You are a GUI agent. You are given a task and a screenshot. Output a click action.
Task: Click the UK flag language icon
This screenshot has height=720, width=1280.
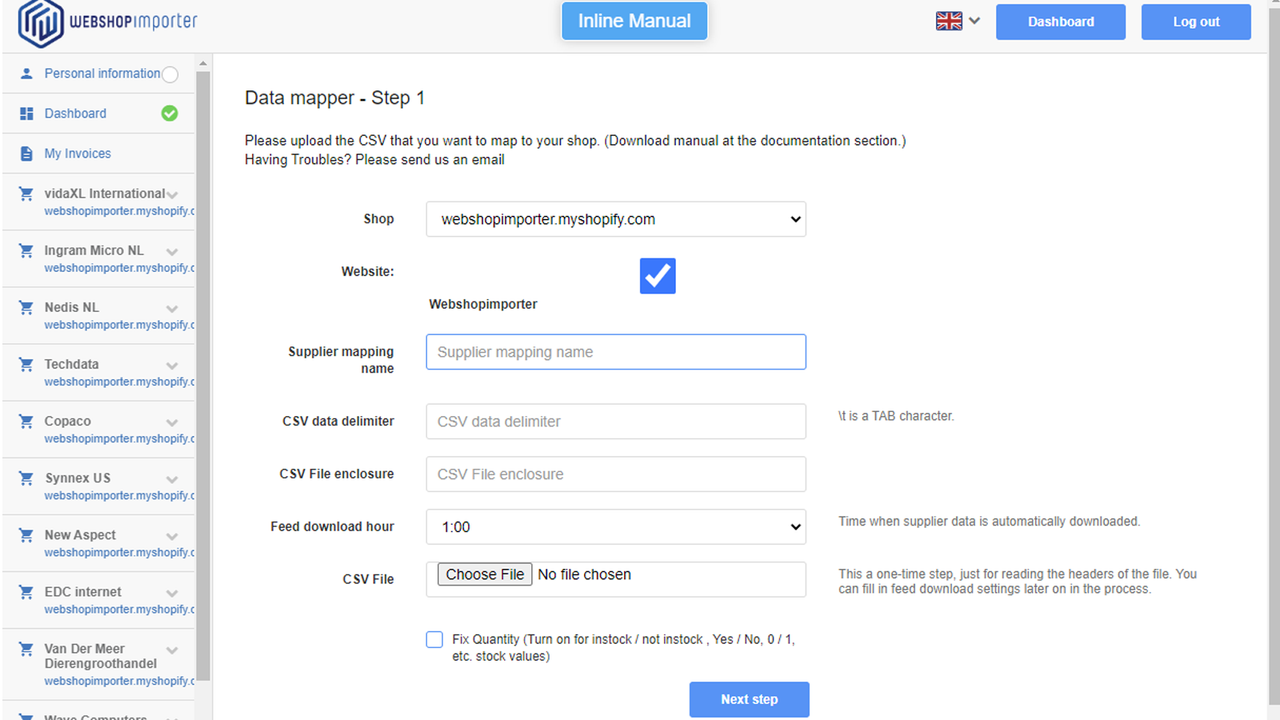[949, 20]
